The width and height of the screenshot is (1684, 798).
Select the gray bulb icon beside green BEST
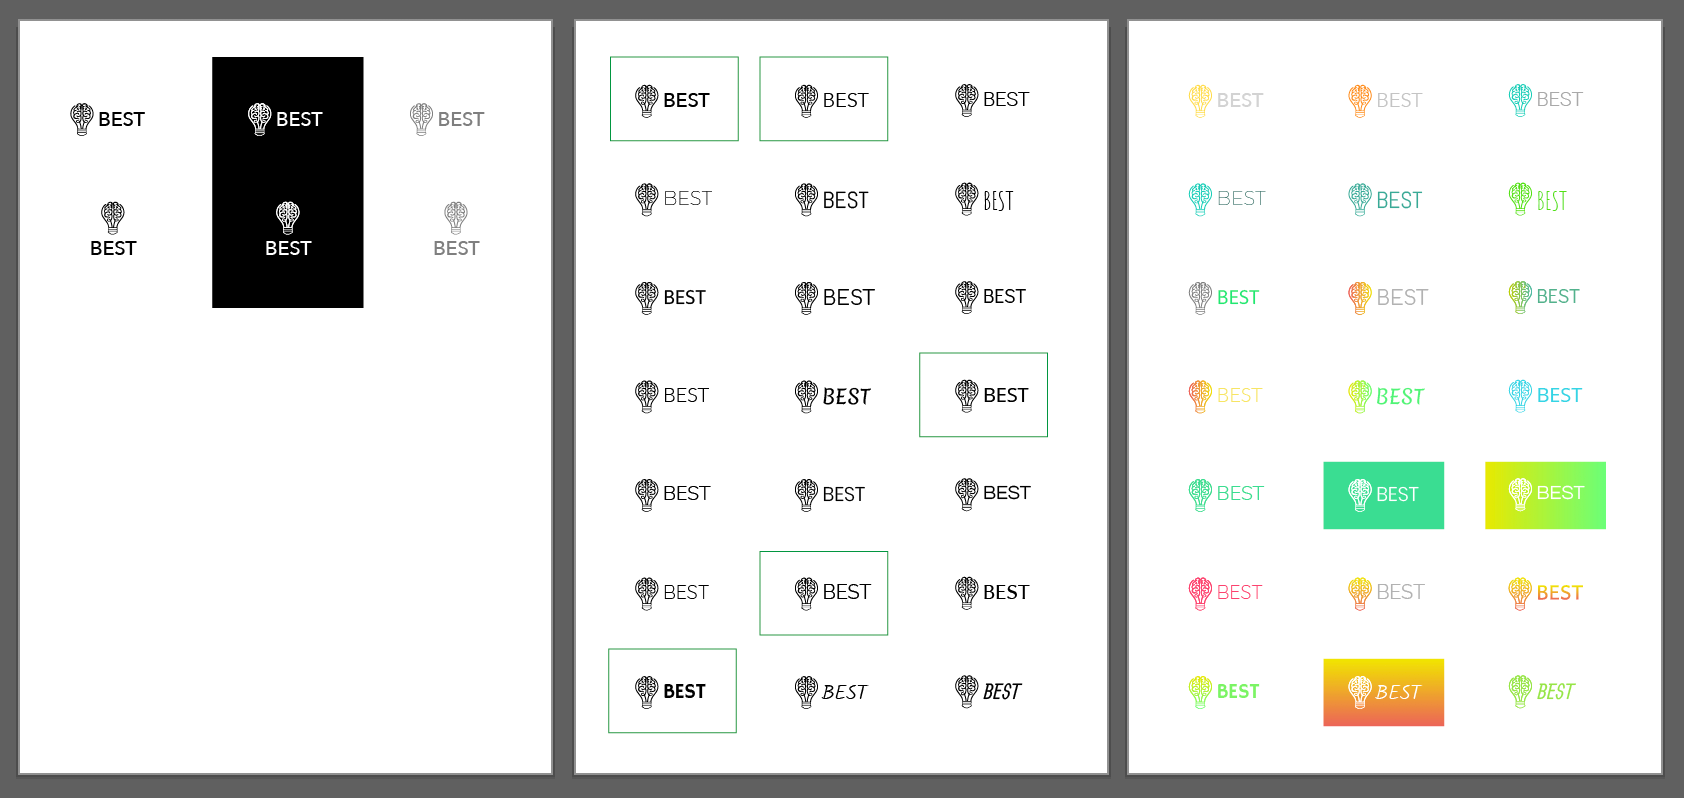1200,297
